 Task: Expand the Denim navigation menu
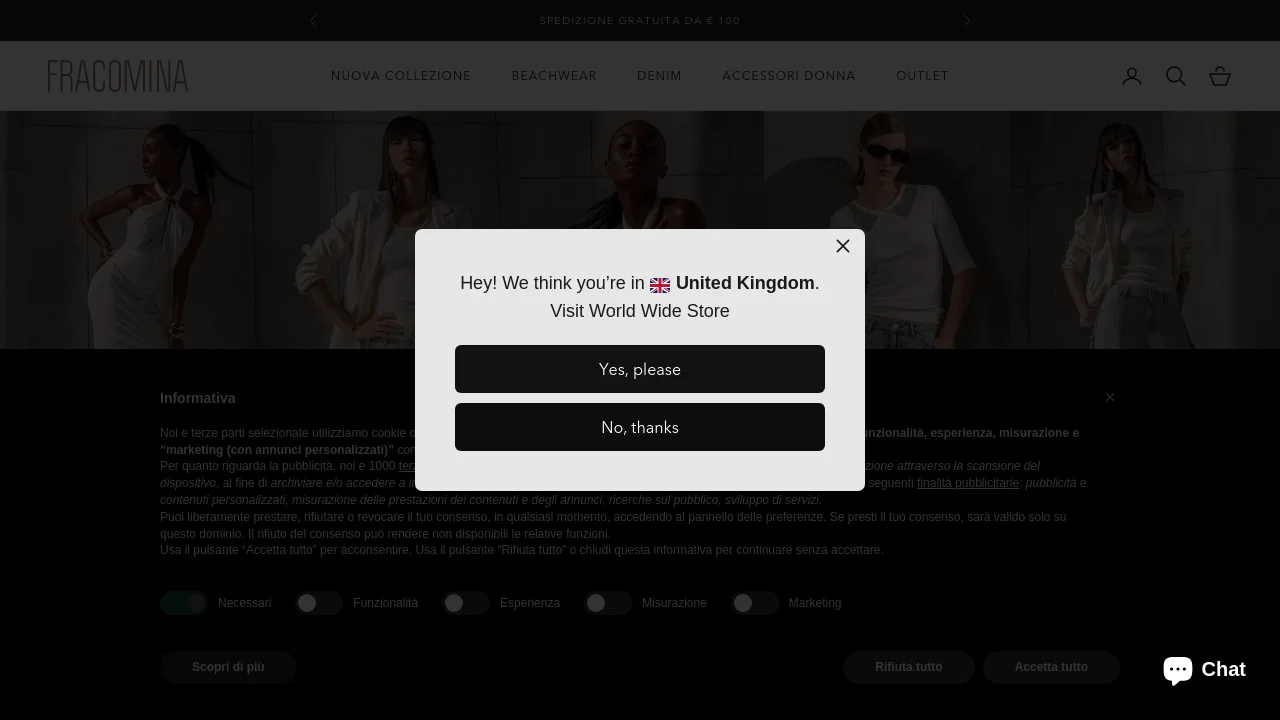point(659,76)
